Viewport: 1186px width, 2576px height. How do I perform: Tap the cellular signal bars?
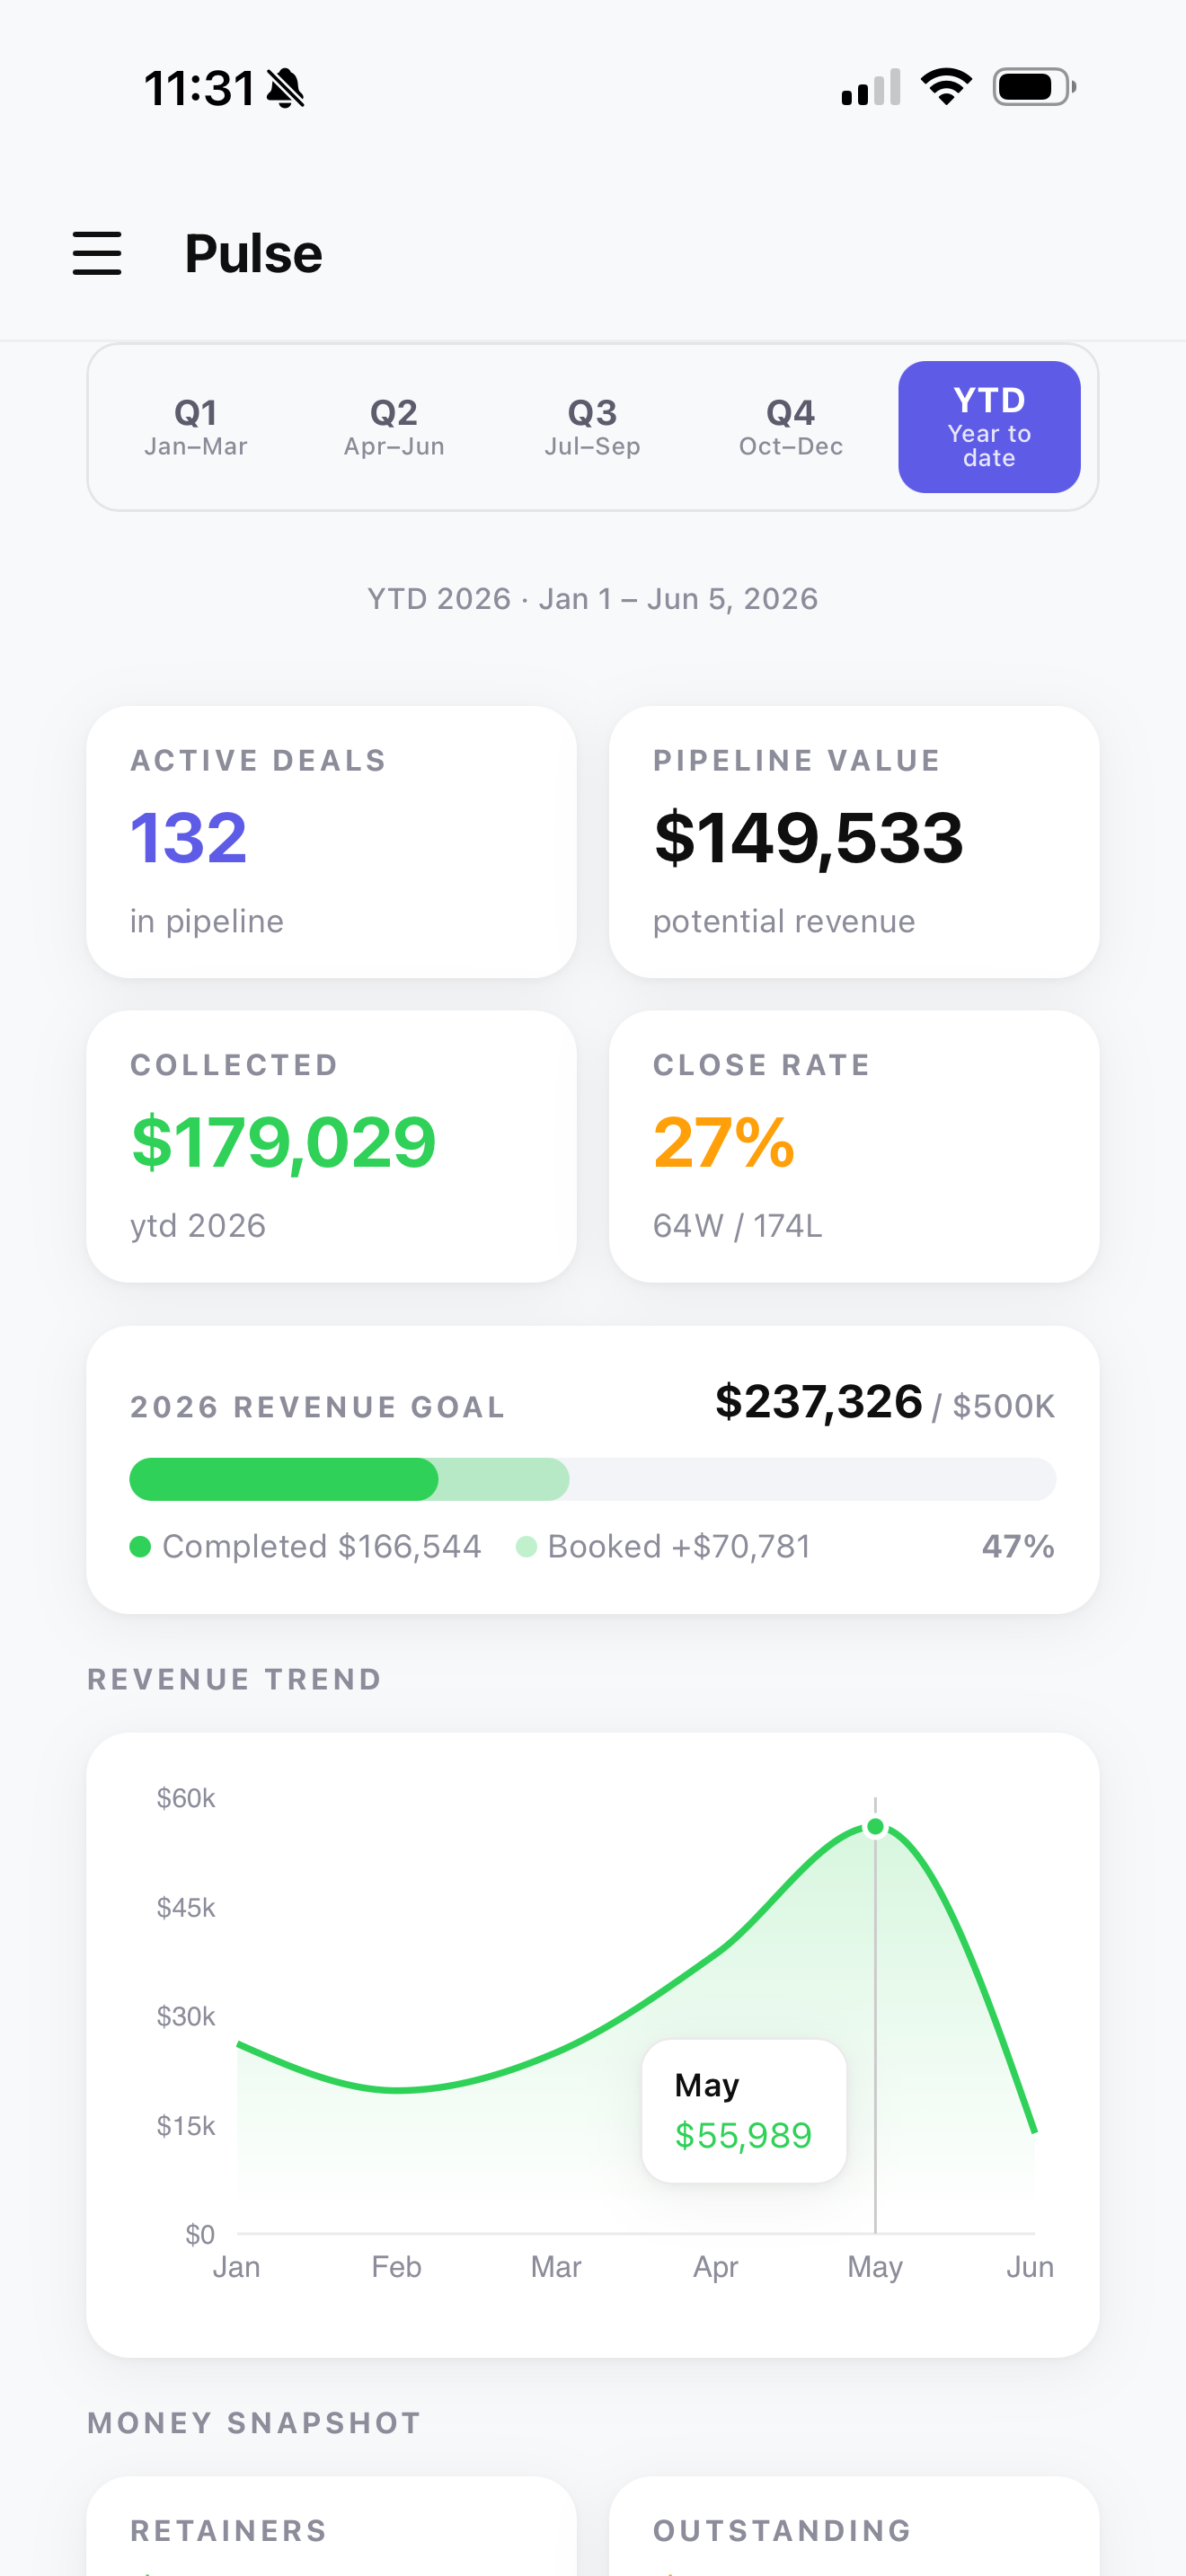click(871, 87)
